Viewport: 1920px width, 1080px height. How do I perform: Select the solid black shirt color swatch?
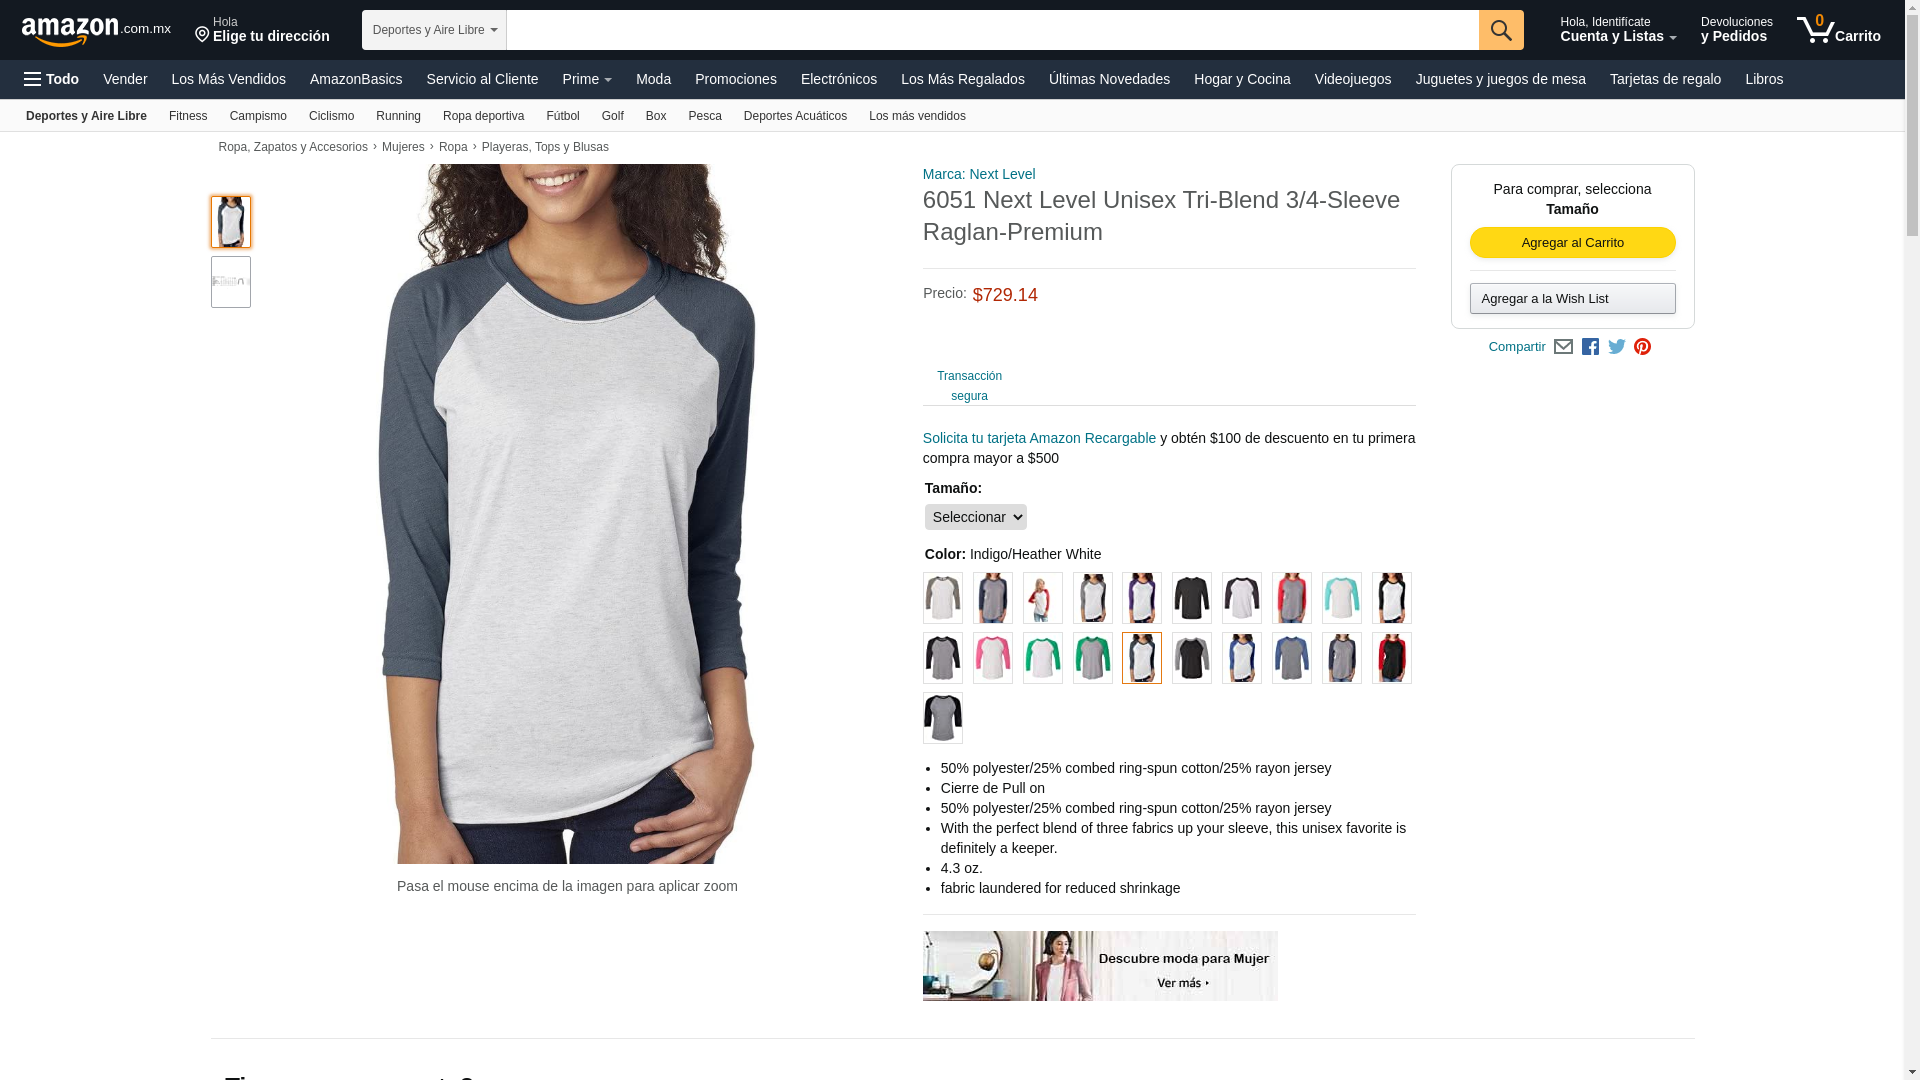coord(1192,598)
